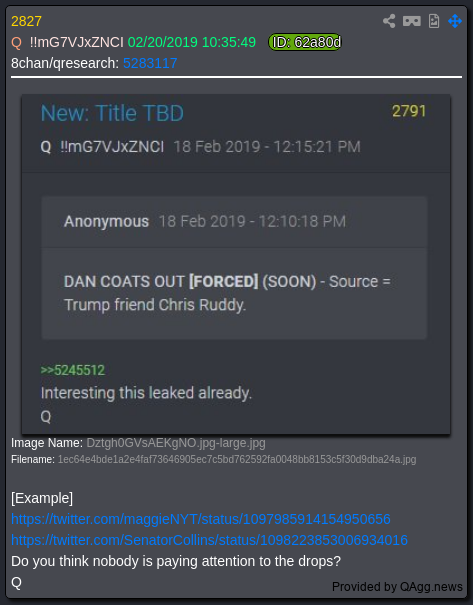
Task: Click the image name DztghOGVsAEKgNO.jpg-large.jpg
Action: click(176, 443)
